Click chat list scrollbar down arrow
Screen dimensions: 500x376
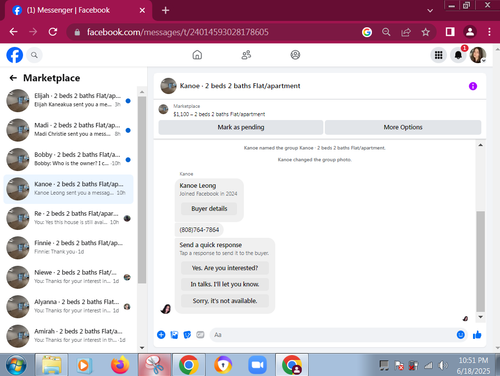[142, 348]
